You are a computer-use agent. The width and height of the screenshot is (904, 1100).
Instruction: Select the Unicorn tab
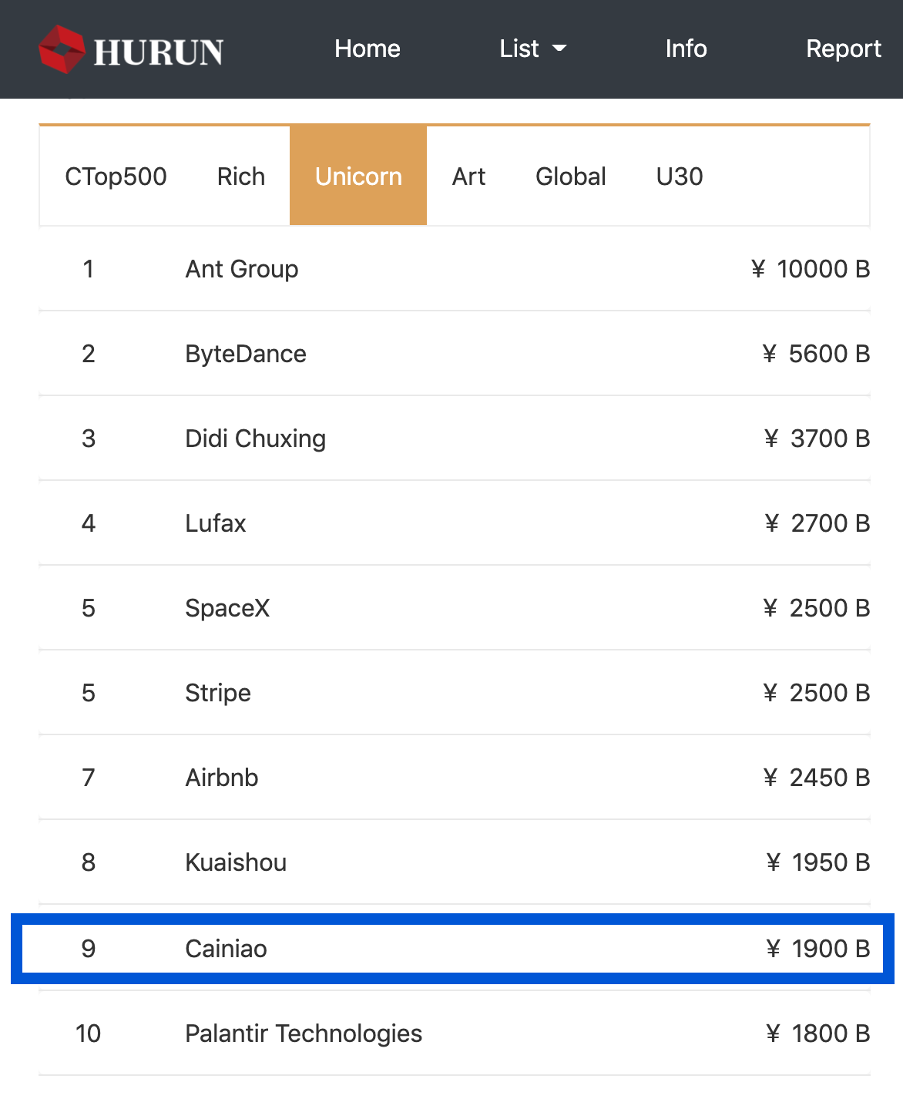(x=358, y=176)
